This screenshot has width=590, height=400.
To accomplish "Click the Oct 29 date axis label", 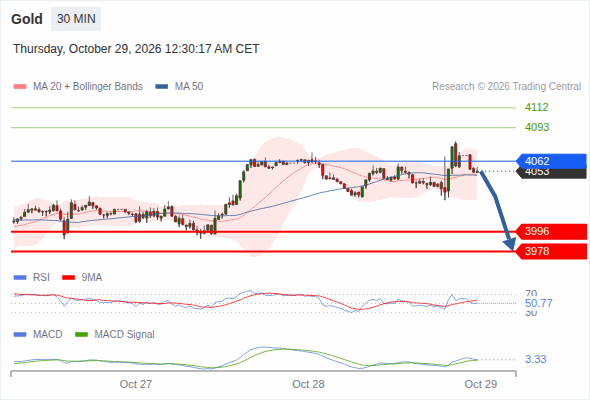I will click(x=481, y=384).
